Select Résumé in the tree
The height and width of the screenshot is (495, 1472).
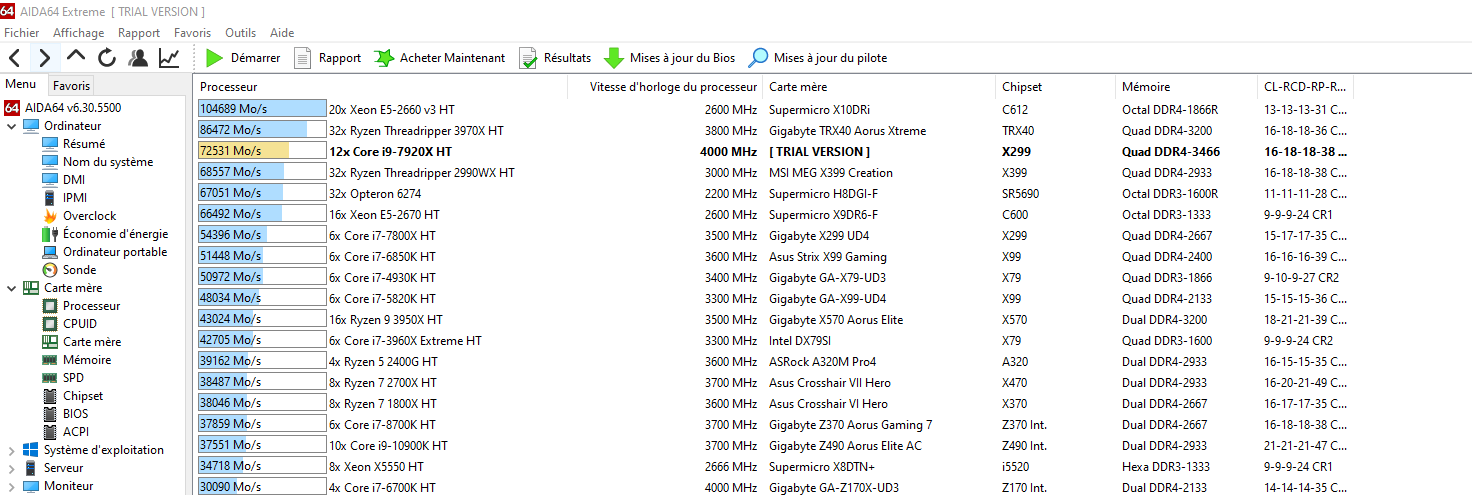73,144
